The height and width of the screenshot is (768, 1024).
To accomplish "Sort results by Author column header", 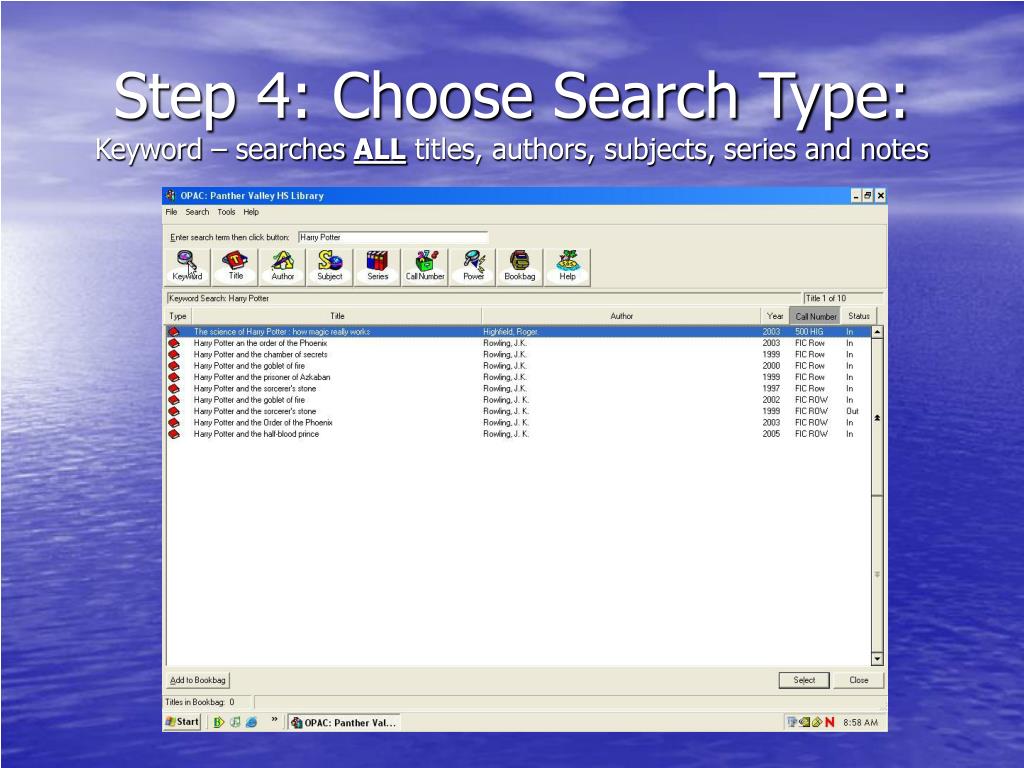I will [622, 316].
